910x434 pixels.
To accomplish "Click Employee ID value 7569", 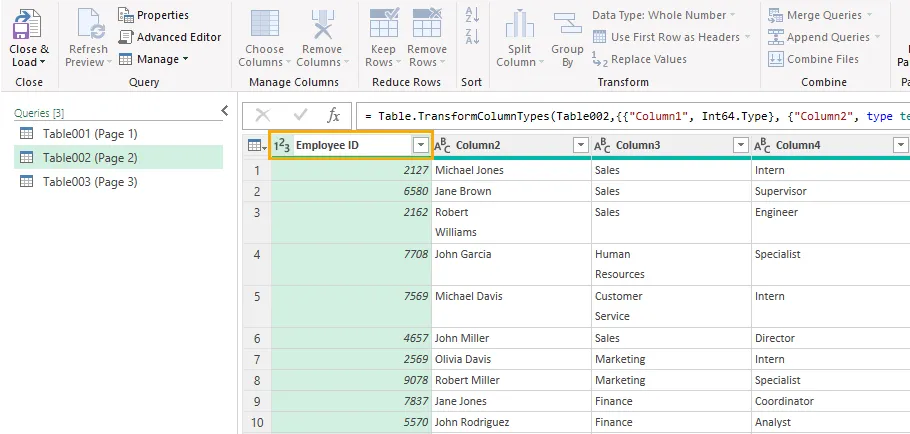I will coord(351,306).
